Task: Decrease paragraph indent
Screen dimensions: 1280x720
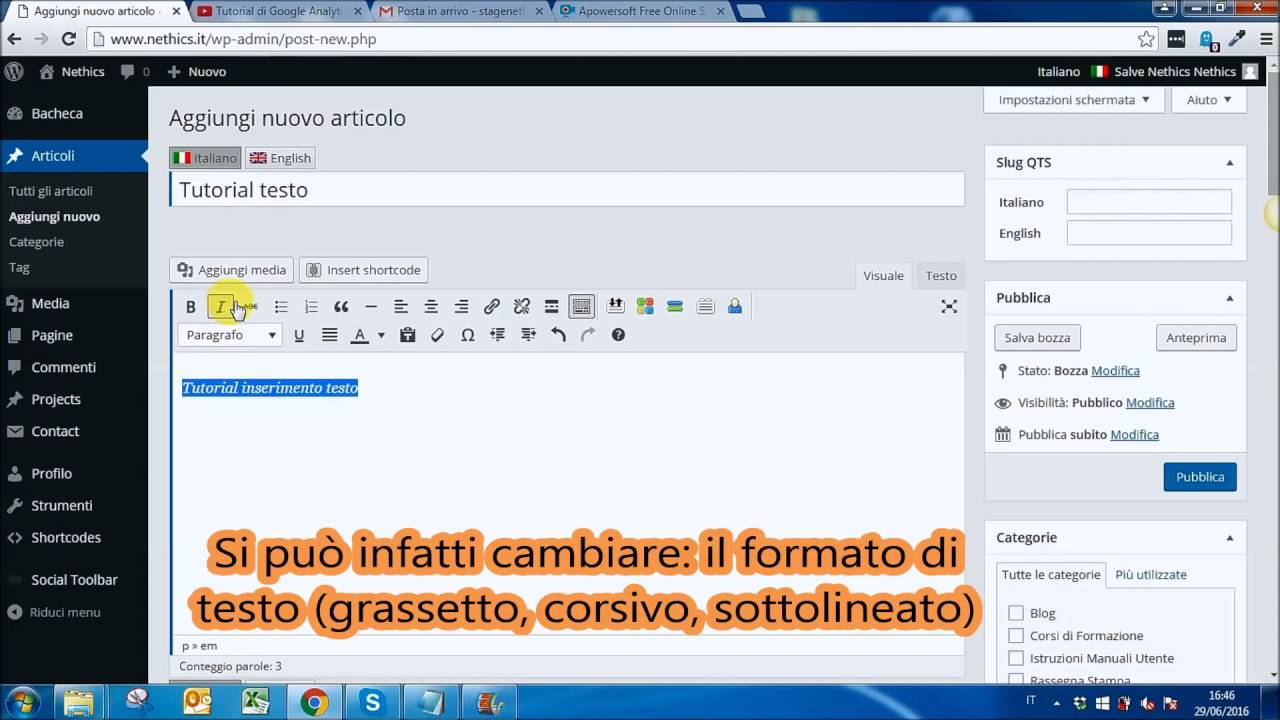Action: [x=497, y=335]
